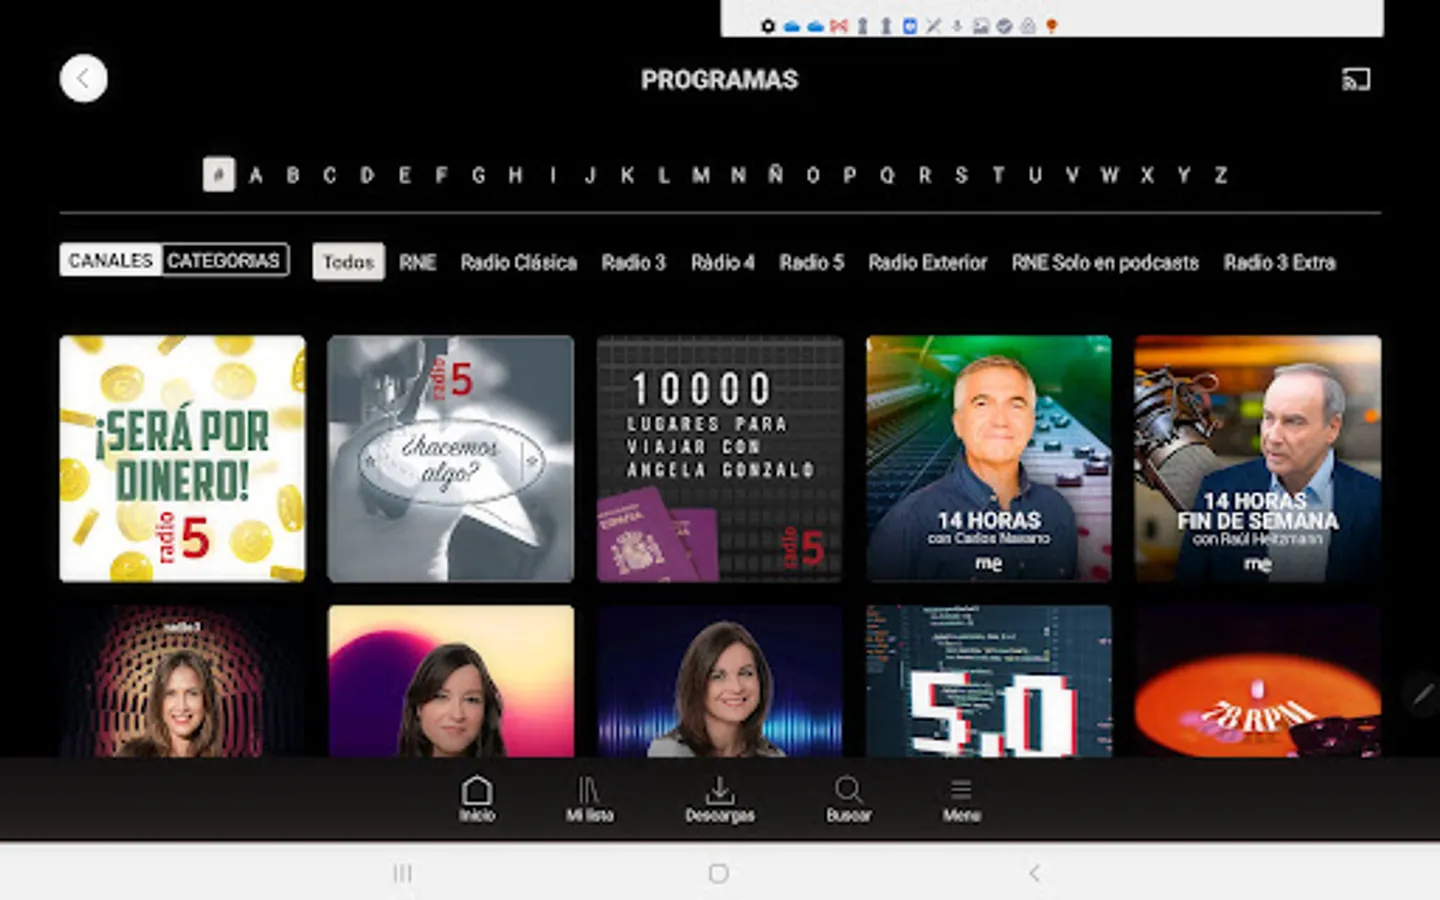The image size is (1440, 900).
Task: Filter programs by letter N
Action: point(738,175)
